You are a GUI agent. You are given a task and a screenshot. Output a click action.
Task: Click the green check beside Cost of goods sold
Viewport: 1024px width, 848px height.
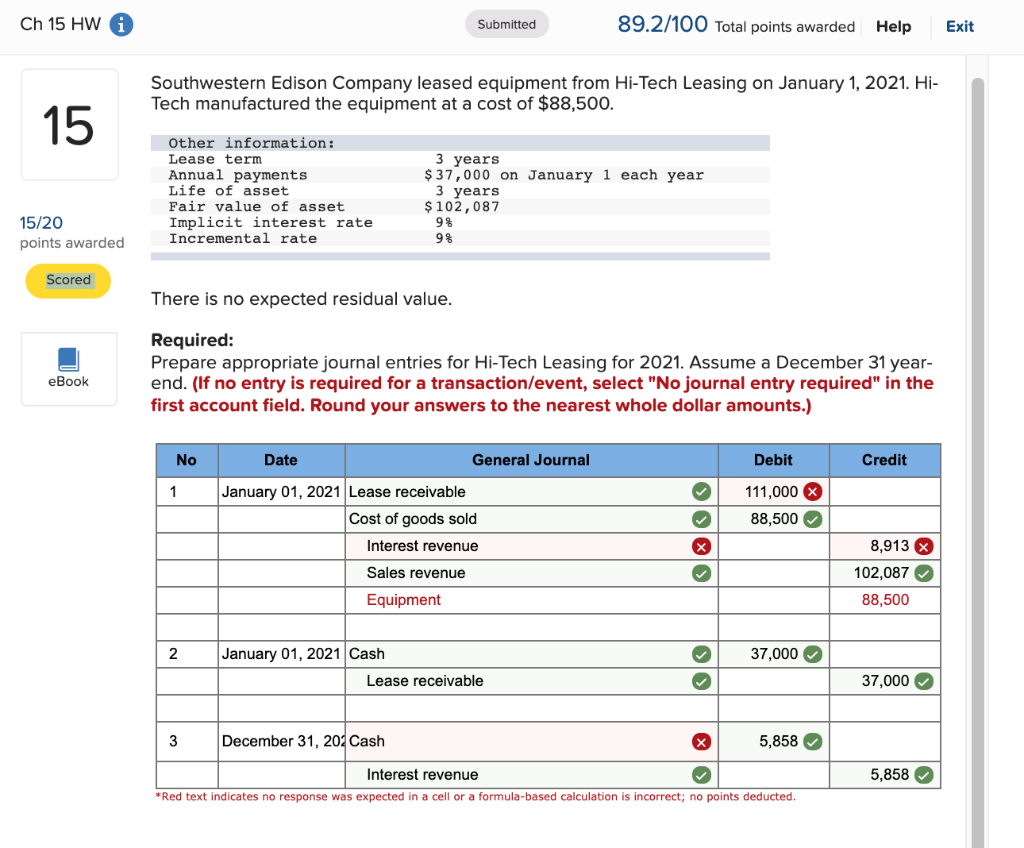[x=700, y=518]
